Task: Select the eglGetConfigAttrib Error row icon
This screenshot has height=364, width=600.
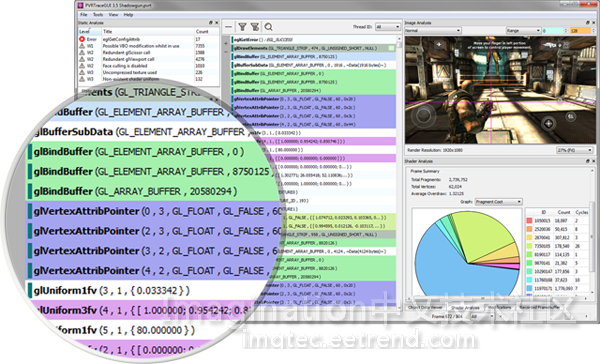Action: pos(82,39)
